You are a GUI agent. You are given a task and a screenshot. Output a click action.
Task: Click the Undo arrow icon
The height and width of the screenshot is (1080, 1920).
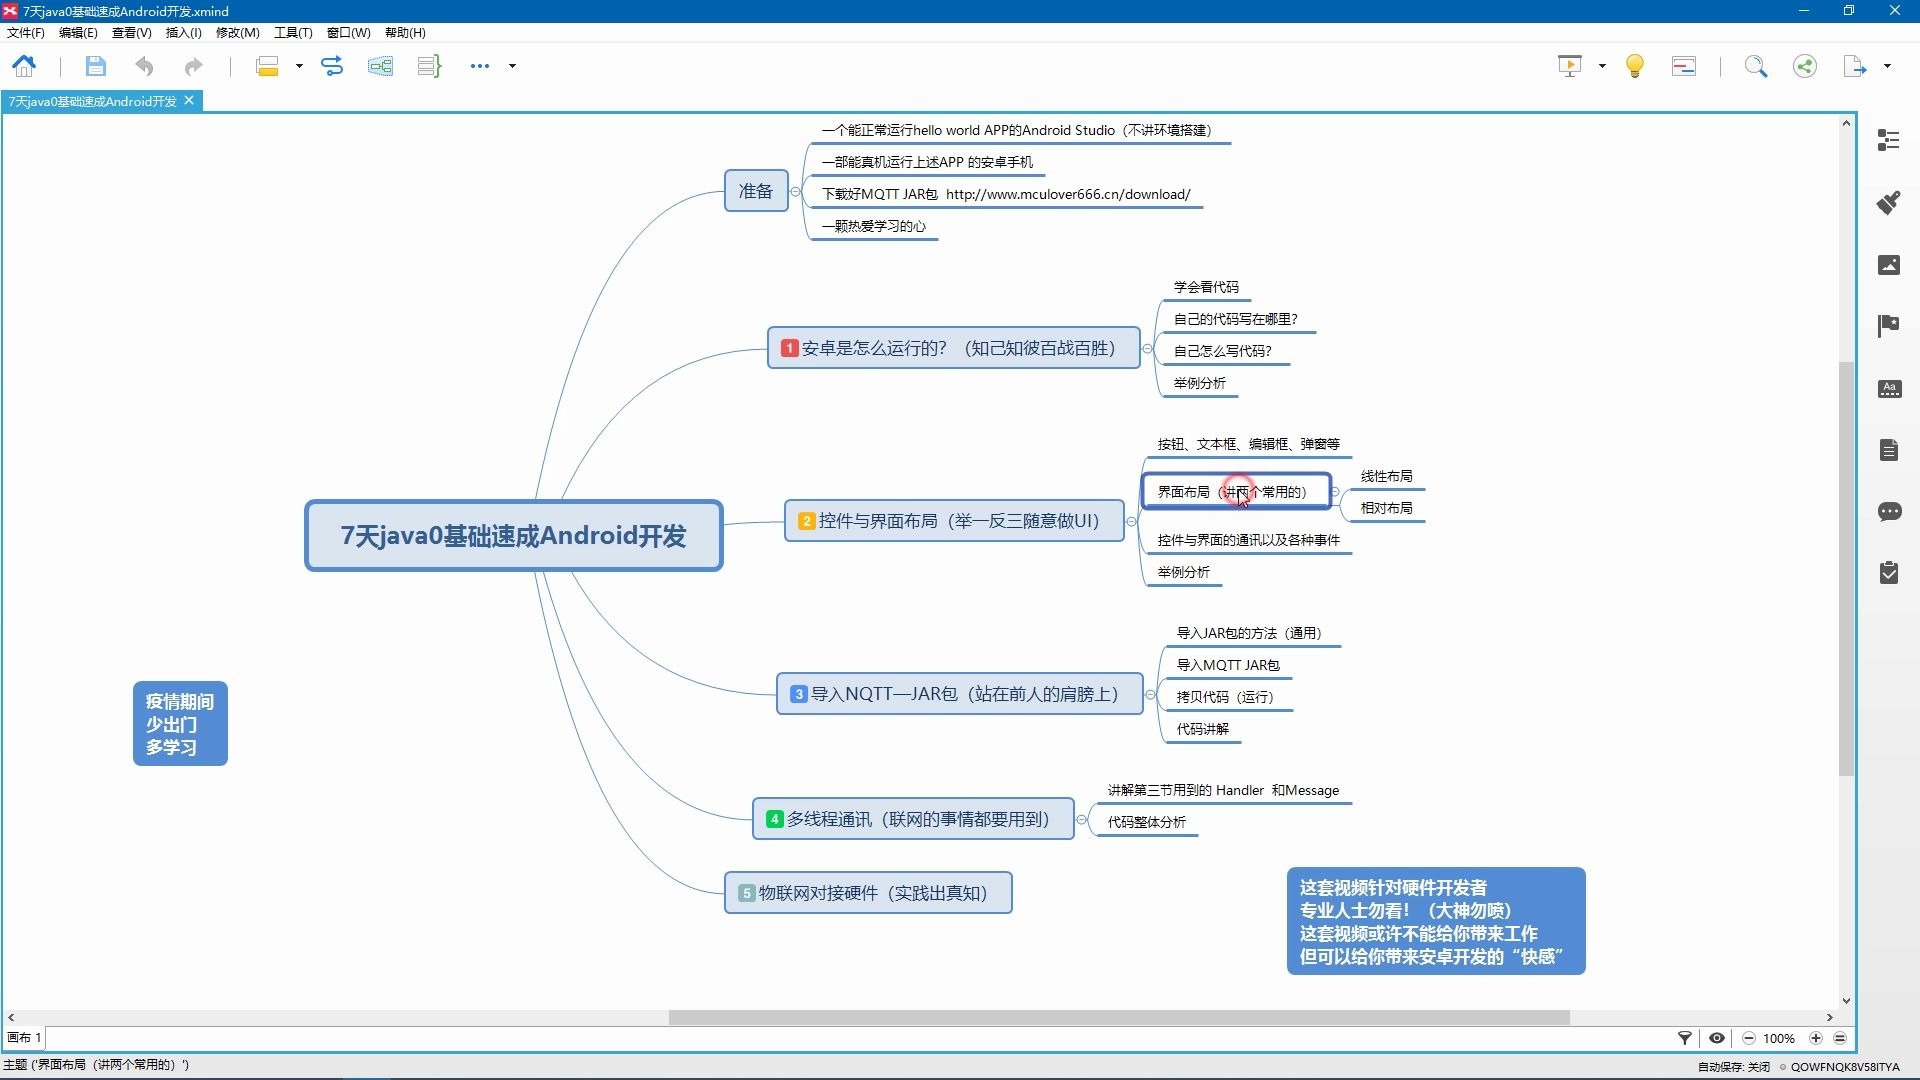(x=144, y=66)
